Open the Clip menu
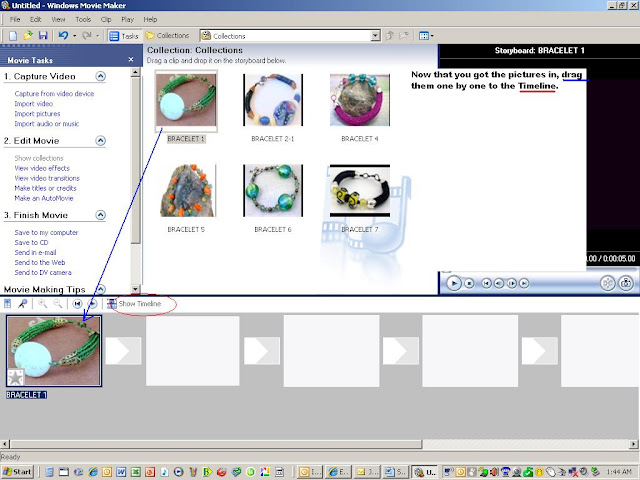Viewport: 640px width, 480px height. [106, 19]
